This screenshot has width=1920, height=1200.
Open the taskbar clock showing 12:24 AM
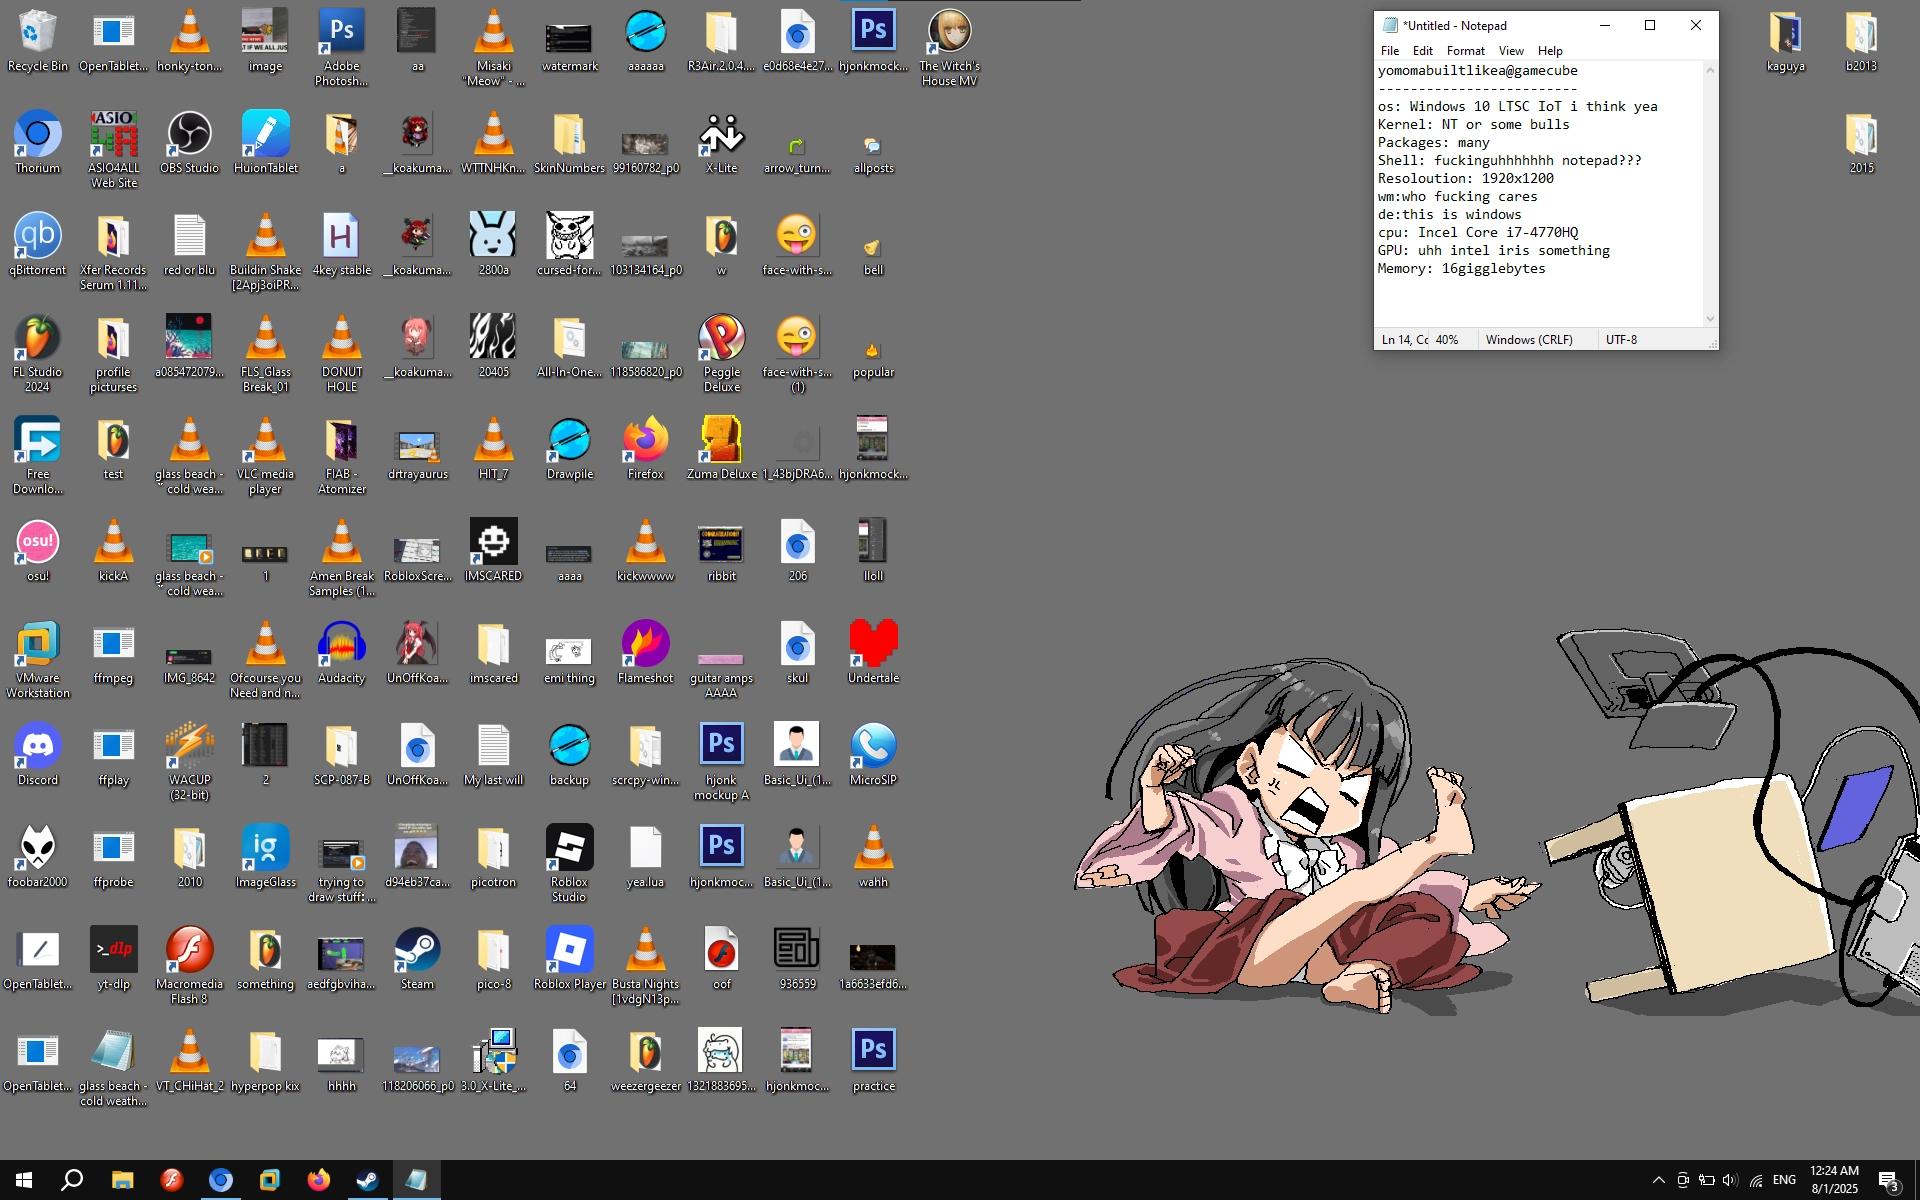coord(1834,1180)
